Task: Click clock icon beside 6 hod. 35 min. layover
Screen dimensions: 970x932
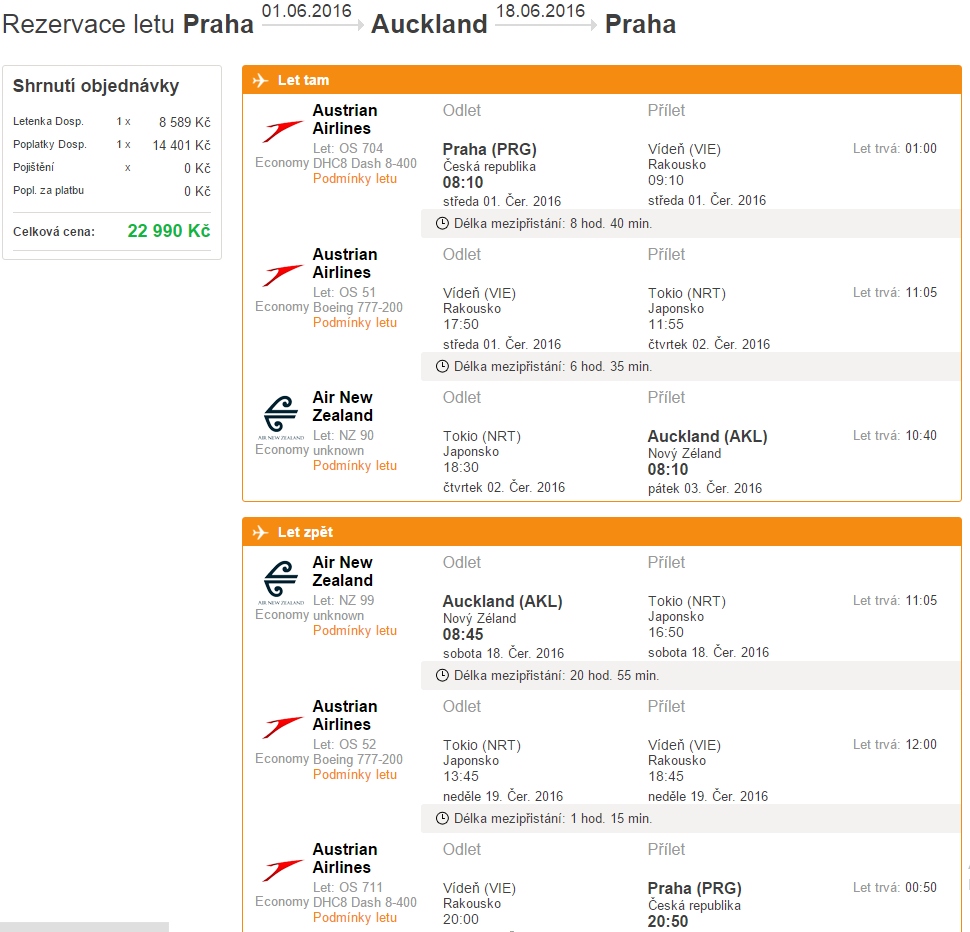Action: 442,366
